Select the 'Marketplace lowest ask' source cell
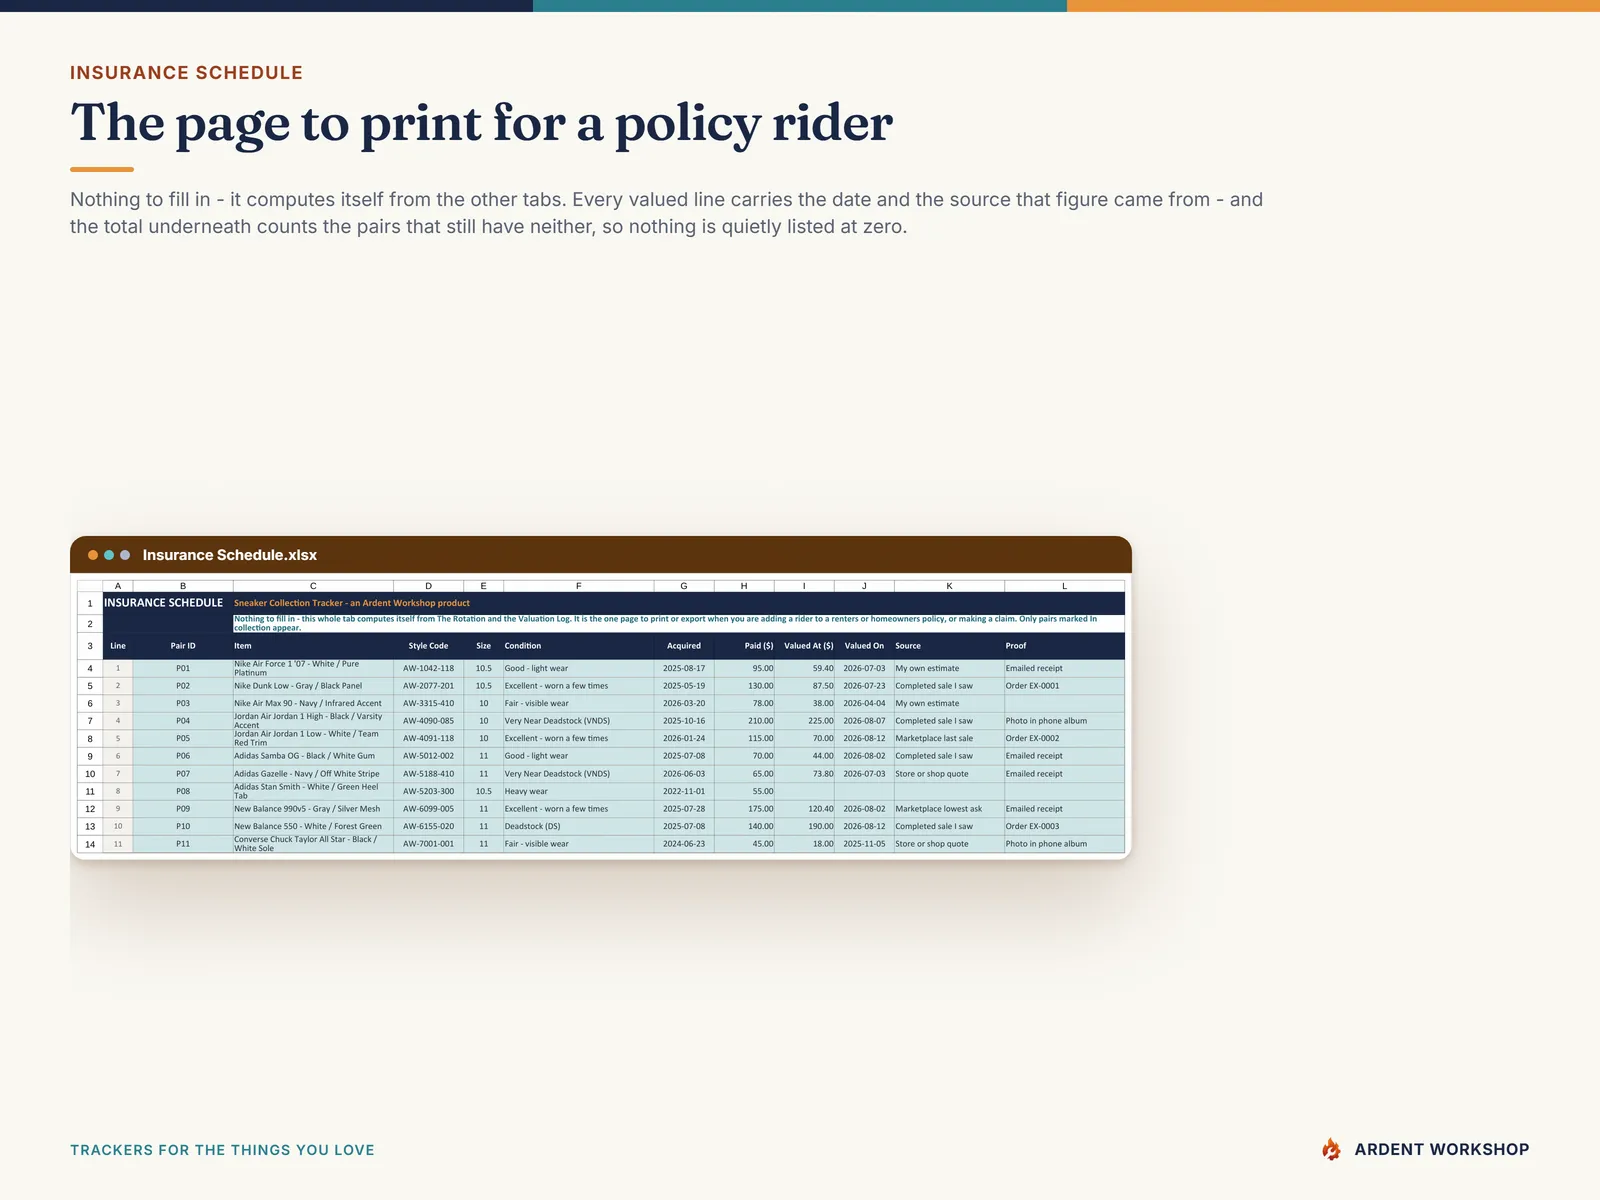 949,809
